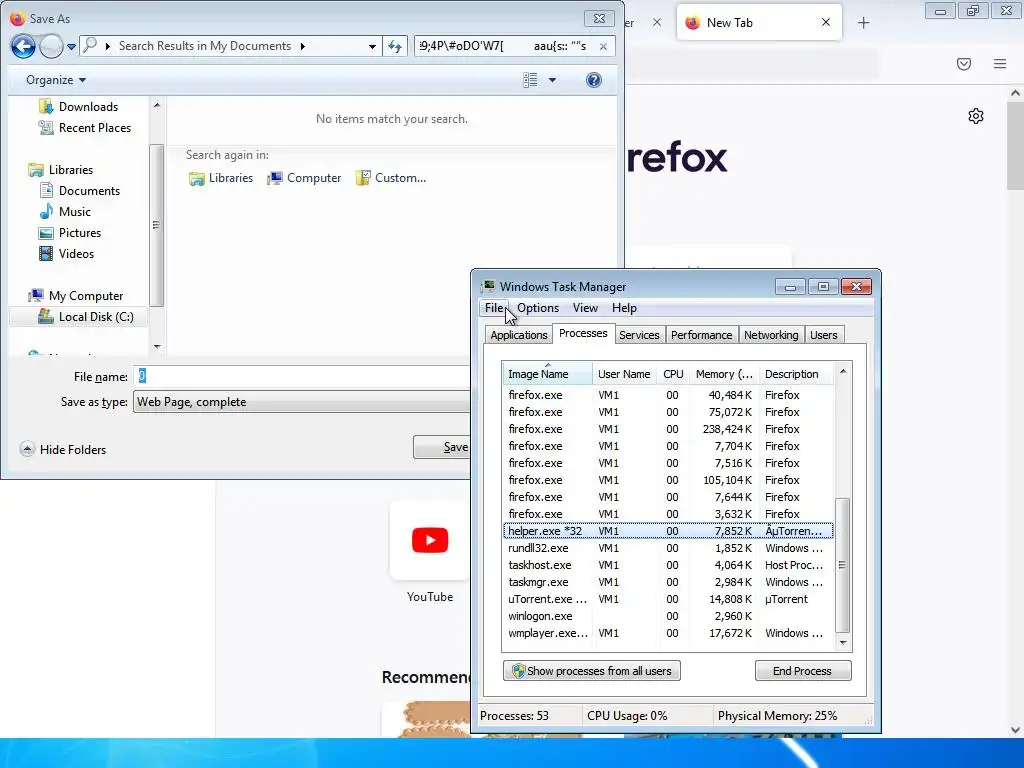Open the view options dropdown arrow
Viewport: 1024px width, 768px height.
552,80
